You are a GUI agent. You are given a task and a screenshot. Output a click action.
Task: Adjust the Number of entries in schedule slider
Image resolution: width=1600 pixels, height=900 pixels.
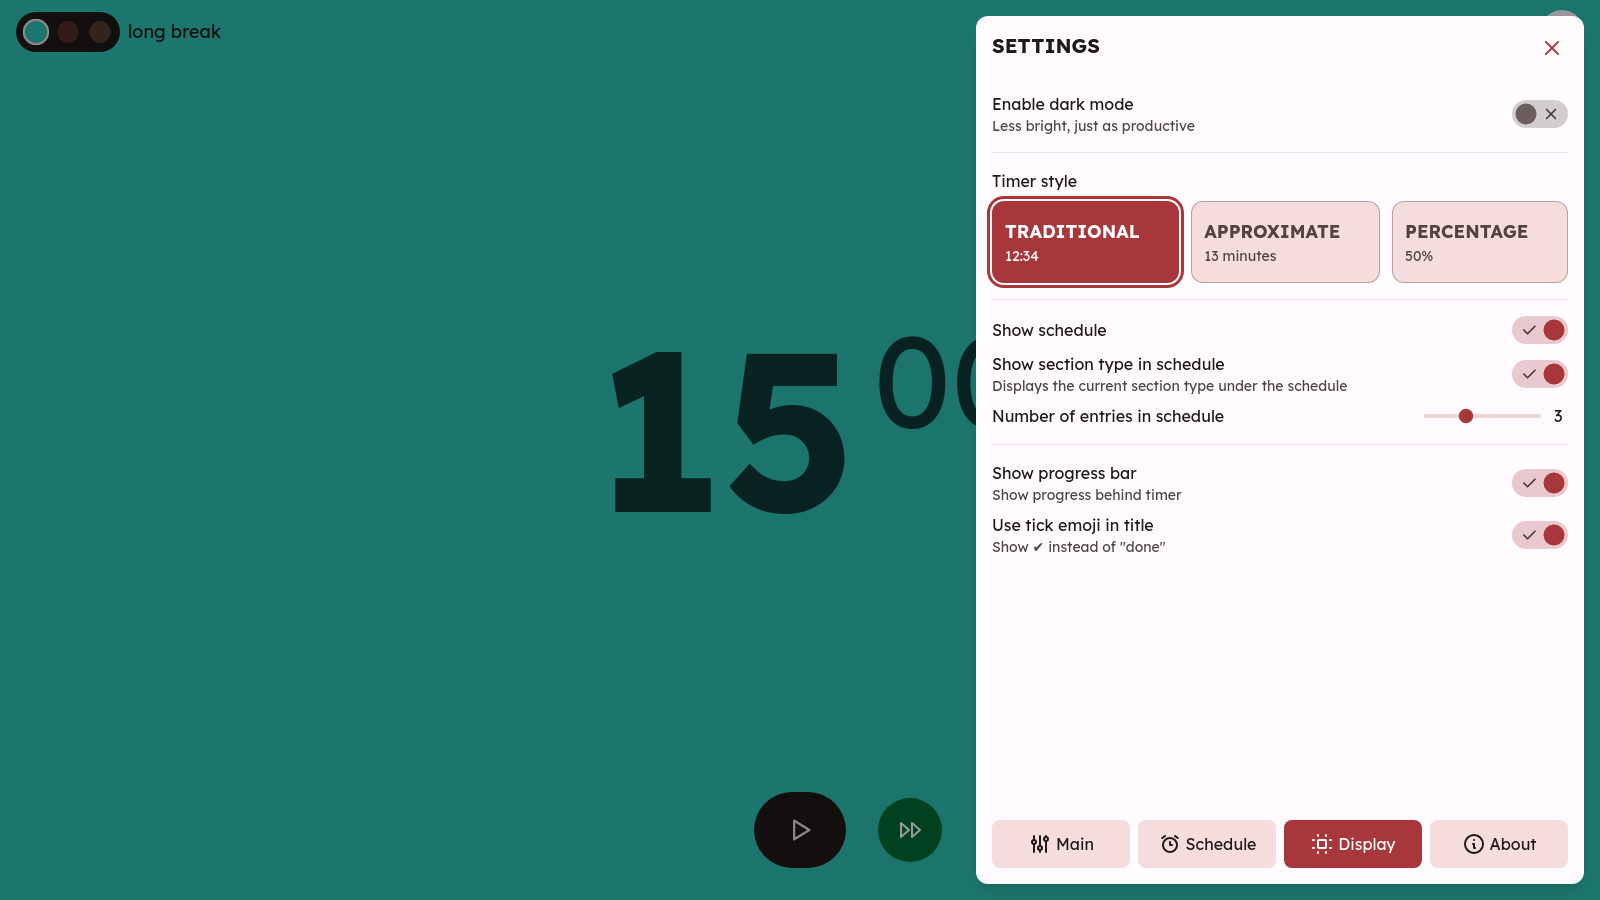(1482, 416)
